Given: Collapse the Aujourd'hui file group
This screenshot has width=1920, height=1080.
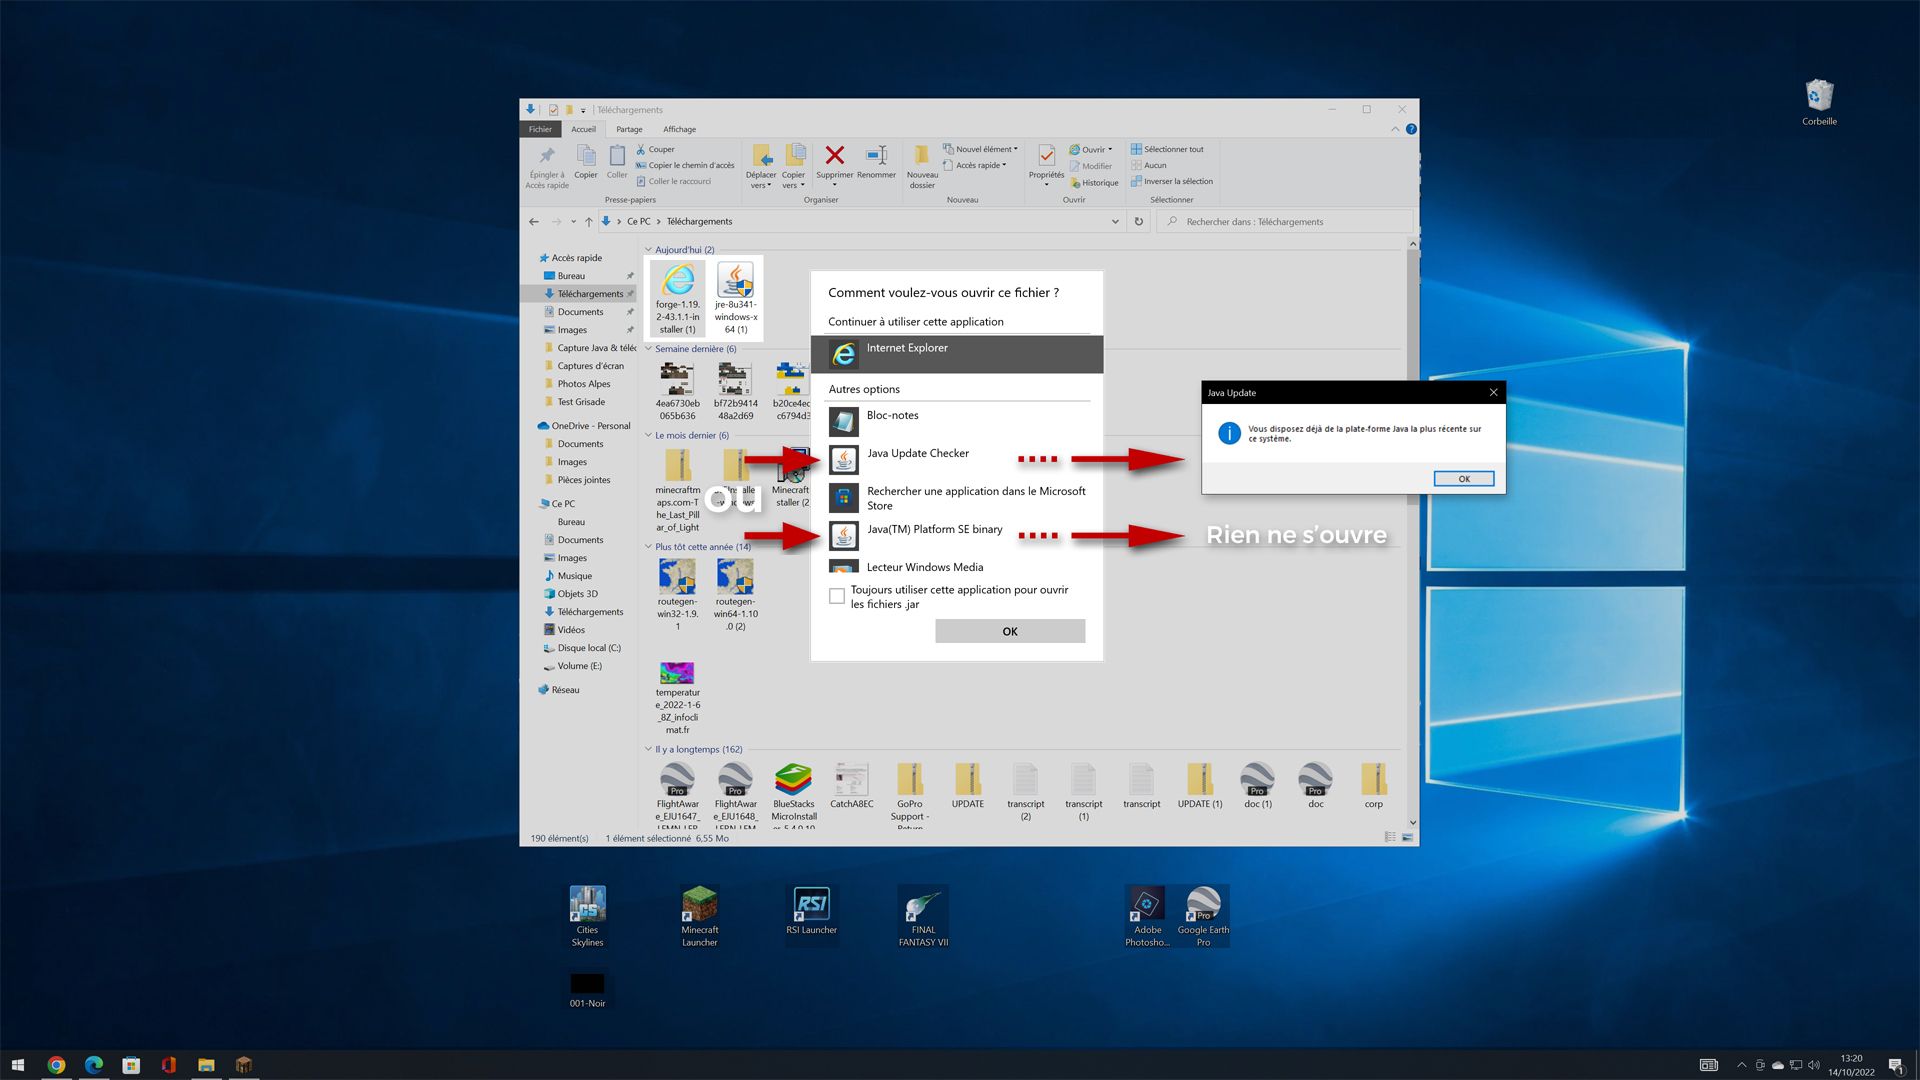Looking at the screenshot, I should click(x=648, y=250).
